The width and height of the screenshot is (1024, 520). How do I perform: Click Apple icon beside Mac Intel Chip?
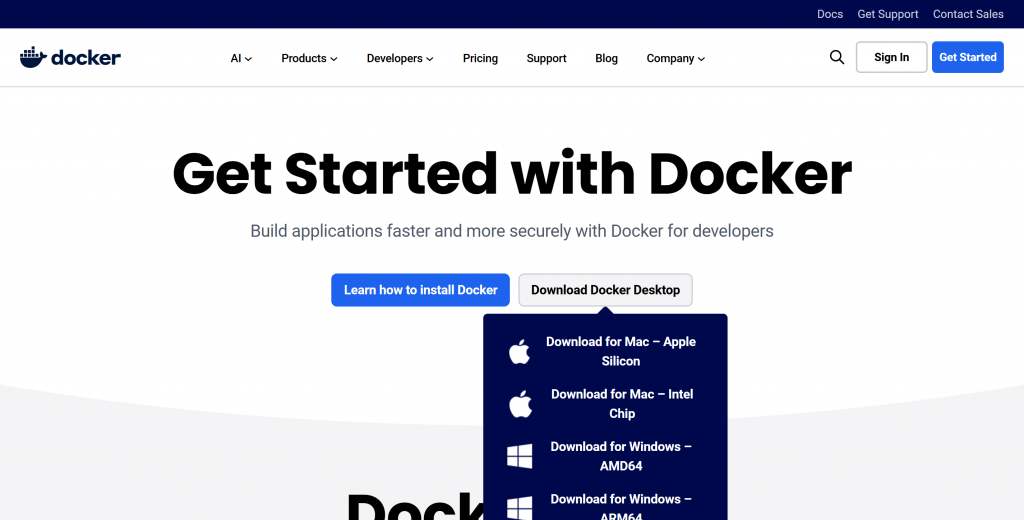click(520, 404)
